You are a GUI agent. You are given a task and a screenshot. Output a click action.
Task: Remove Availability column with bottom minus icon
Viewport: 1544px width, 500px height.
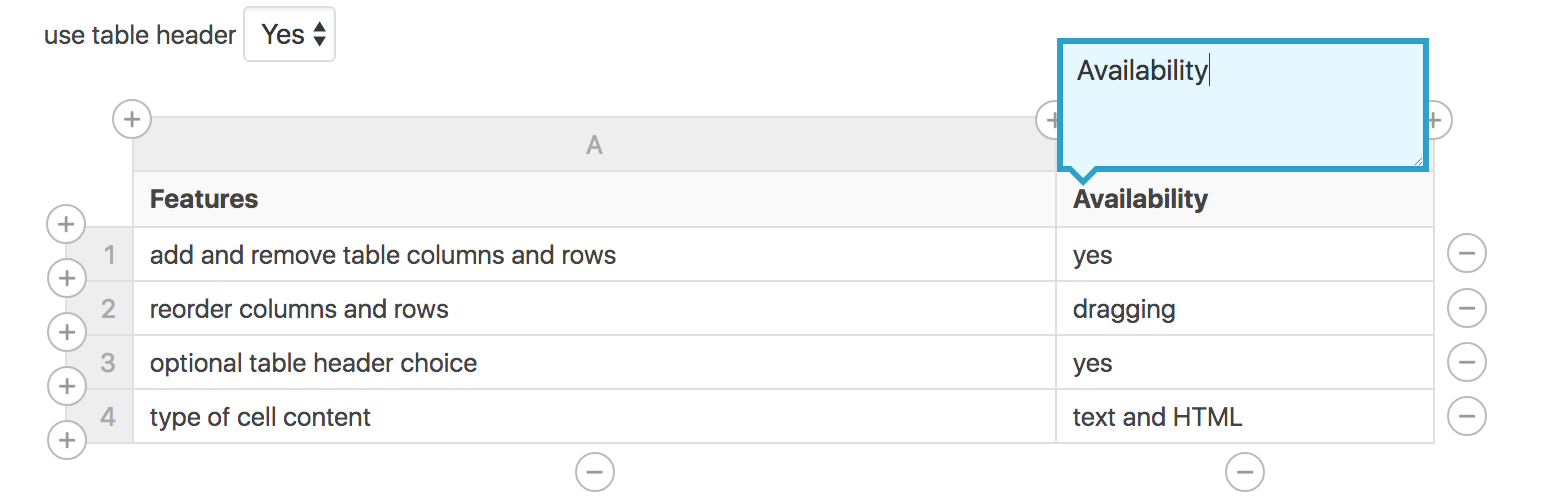click(x=1245, y=471)
